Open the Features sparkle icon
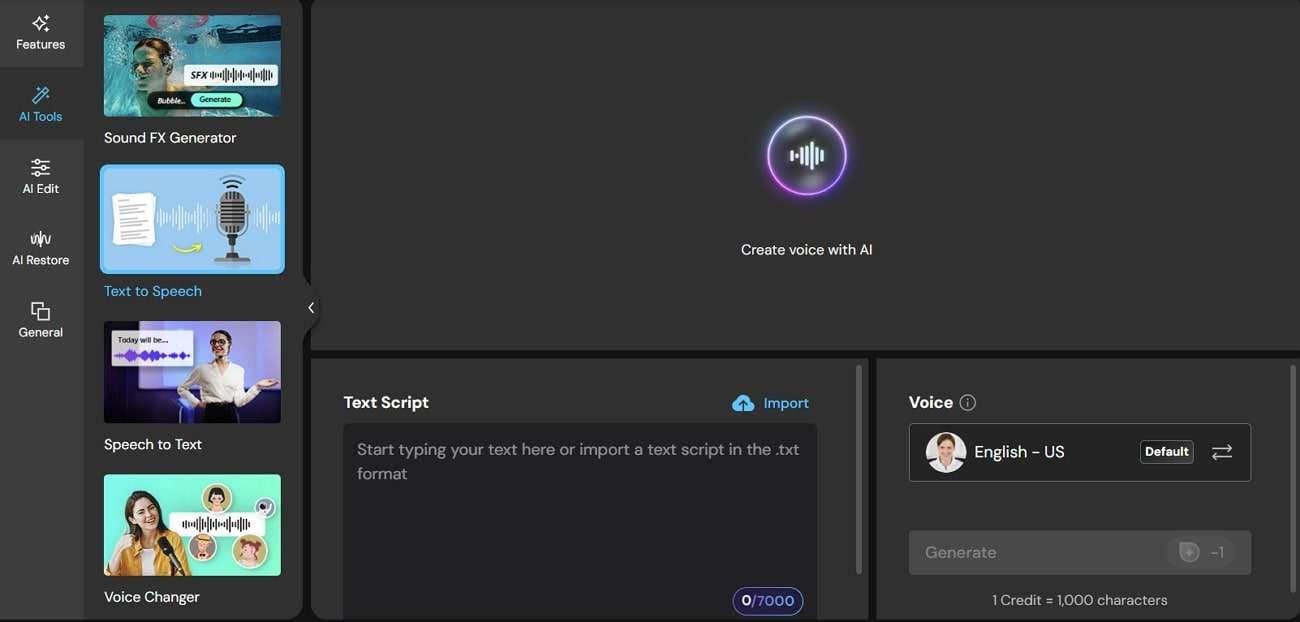Image resolution: width=1300 pixels, height=622 pixels. point(41,23)
